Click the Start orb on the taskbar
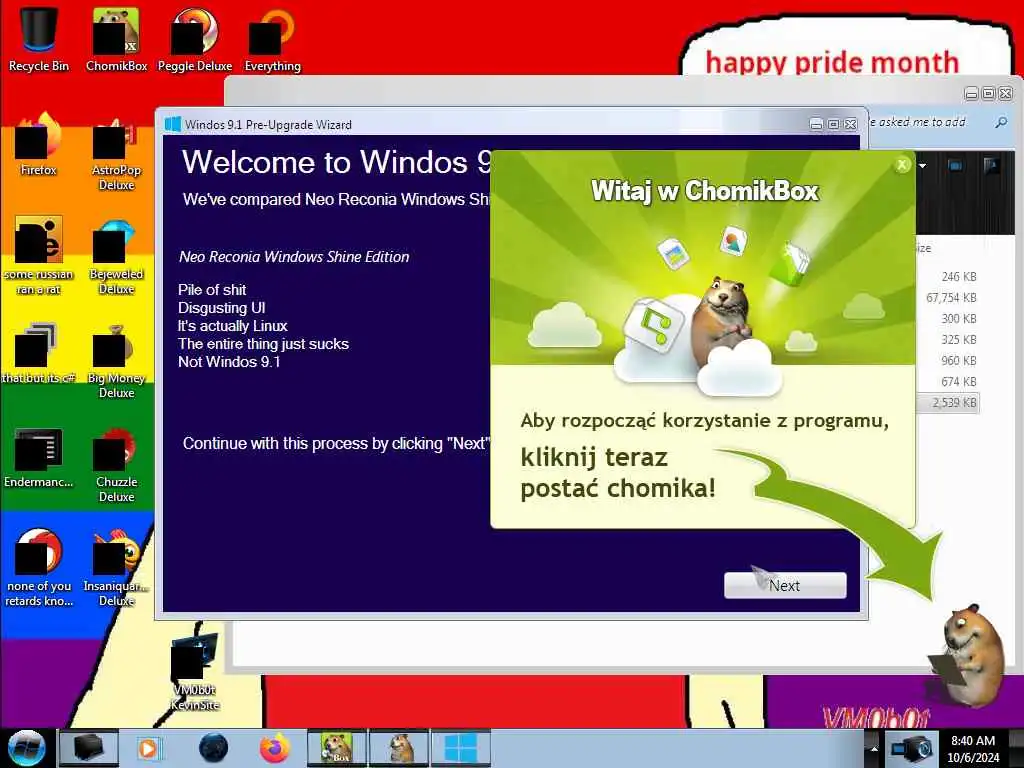The height and width of the screenshot is (768, 1024). click(26, 748)
